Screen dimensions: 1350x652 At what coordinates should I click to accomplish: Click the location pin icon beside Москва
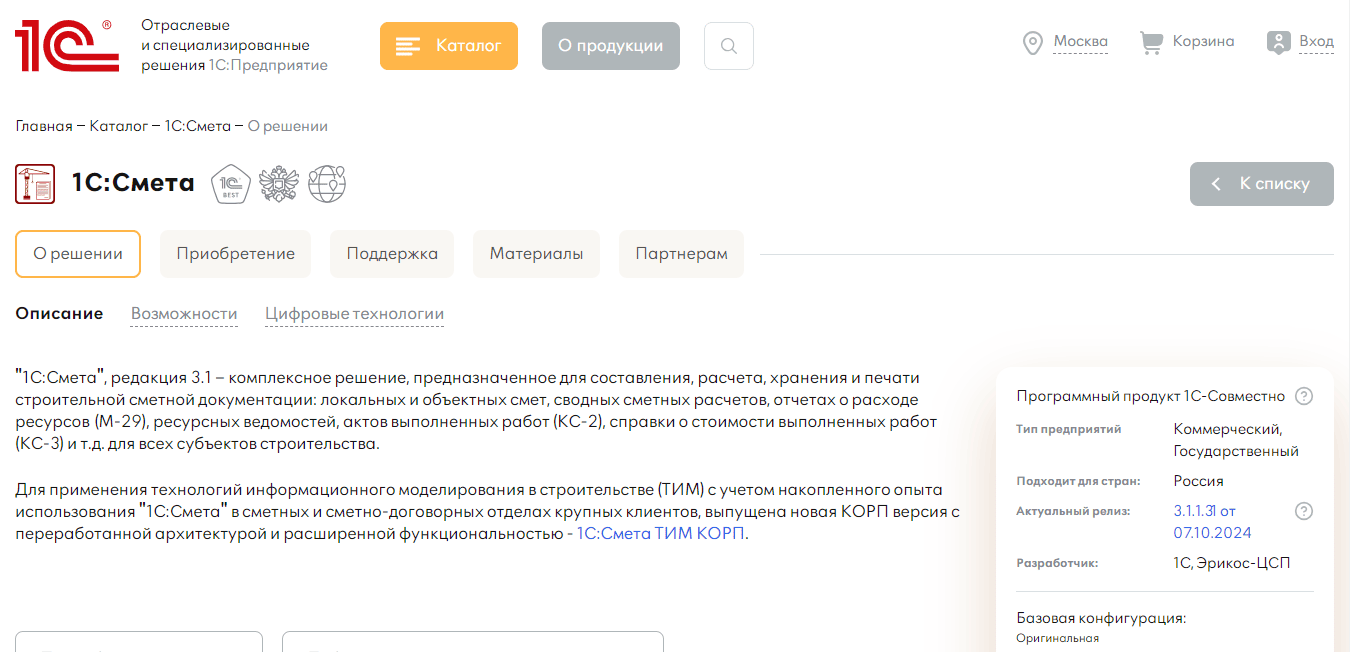[x=1033, y=43]
